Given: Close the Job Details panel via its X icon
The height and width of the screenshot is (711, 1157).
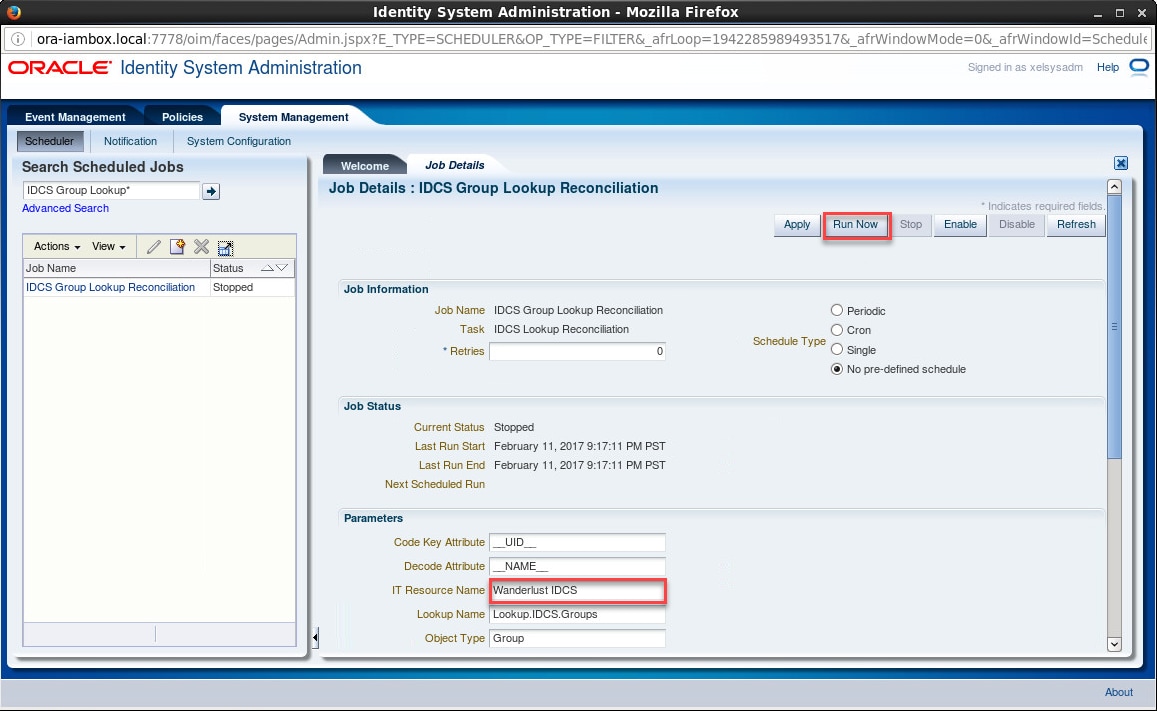Looking at the screenshot, I should coord(1120,162).
